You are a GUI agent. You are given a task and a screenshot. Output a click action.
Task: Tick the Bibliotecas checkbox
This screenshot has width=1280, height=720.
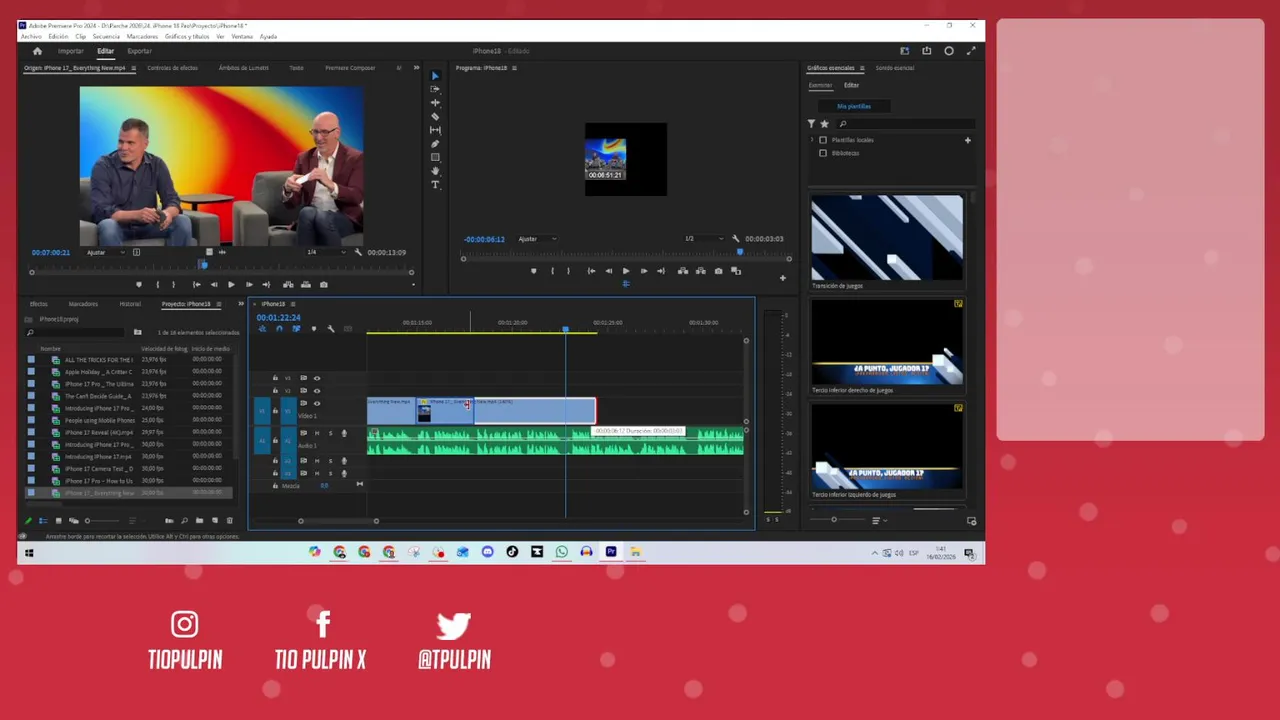tap(823, 153)
